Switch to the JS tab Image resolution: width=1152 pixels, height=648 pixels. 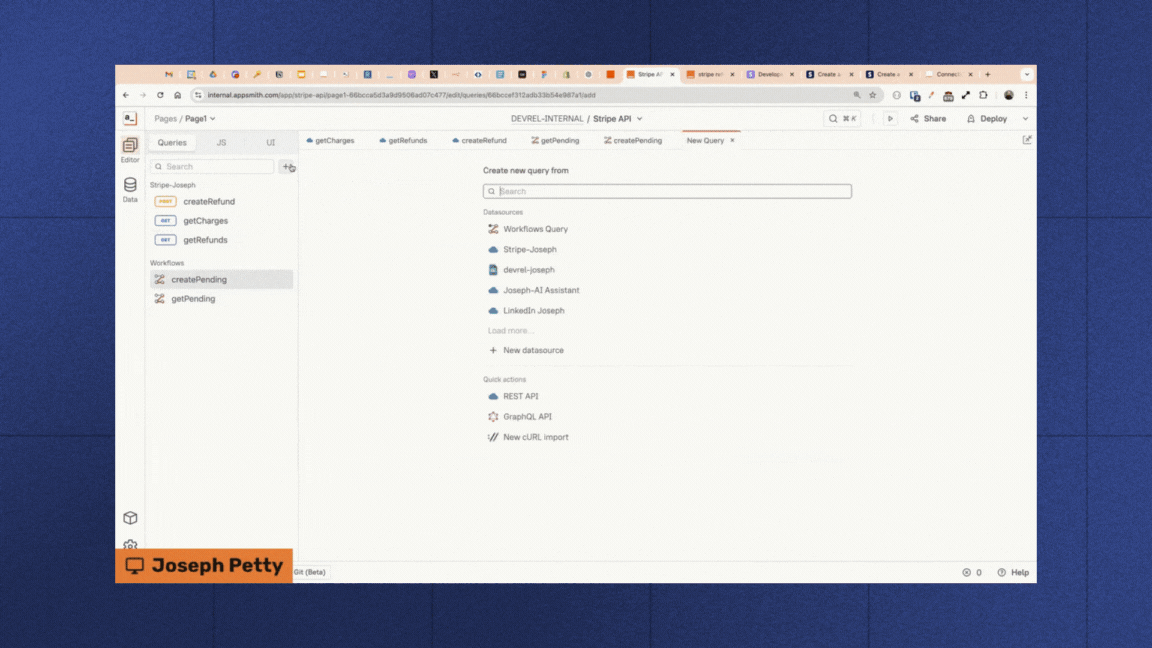tap(221, 141)
